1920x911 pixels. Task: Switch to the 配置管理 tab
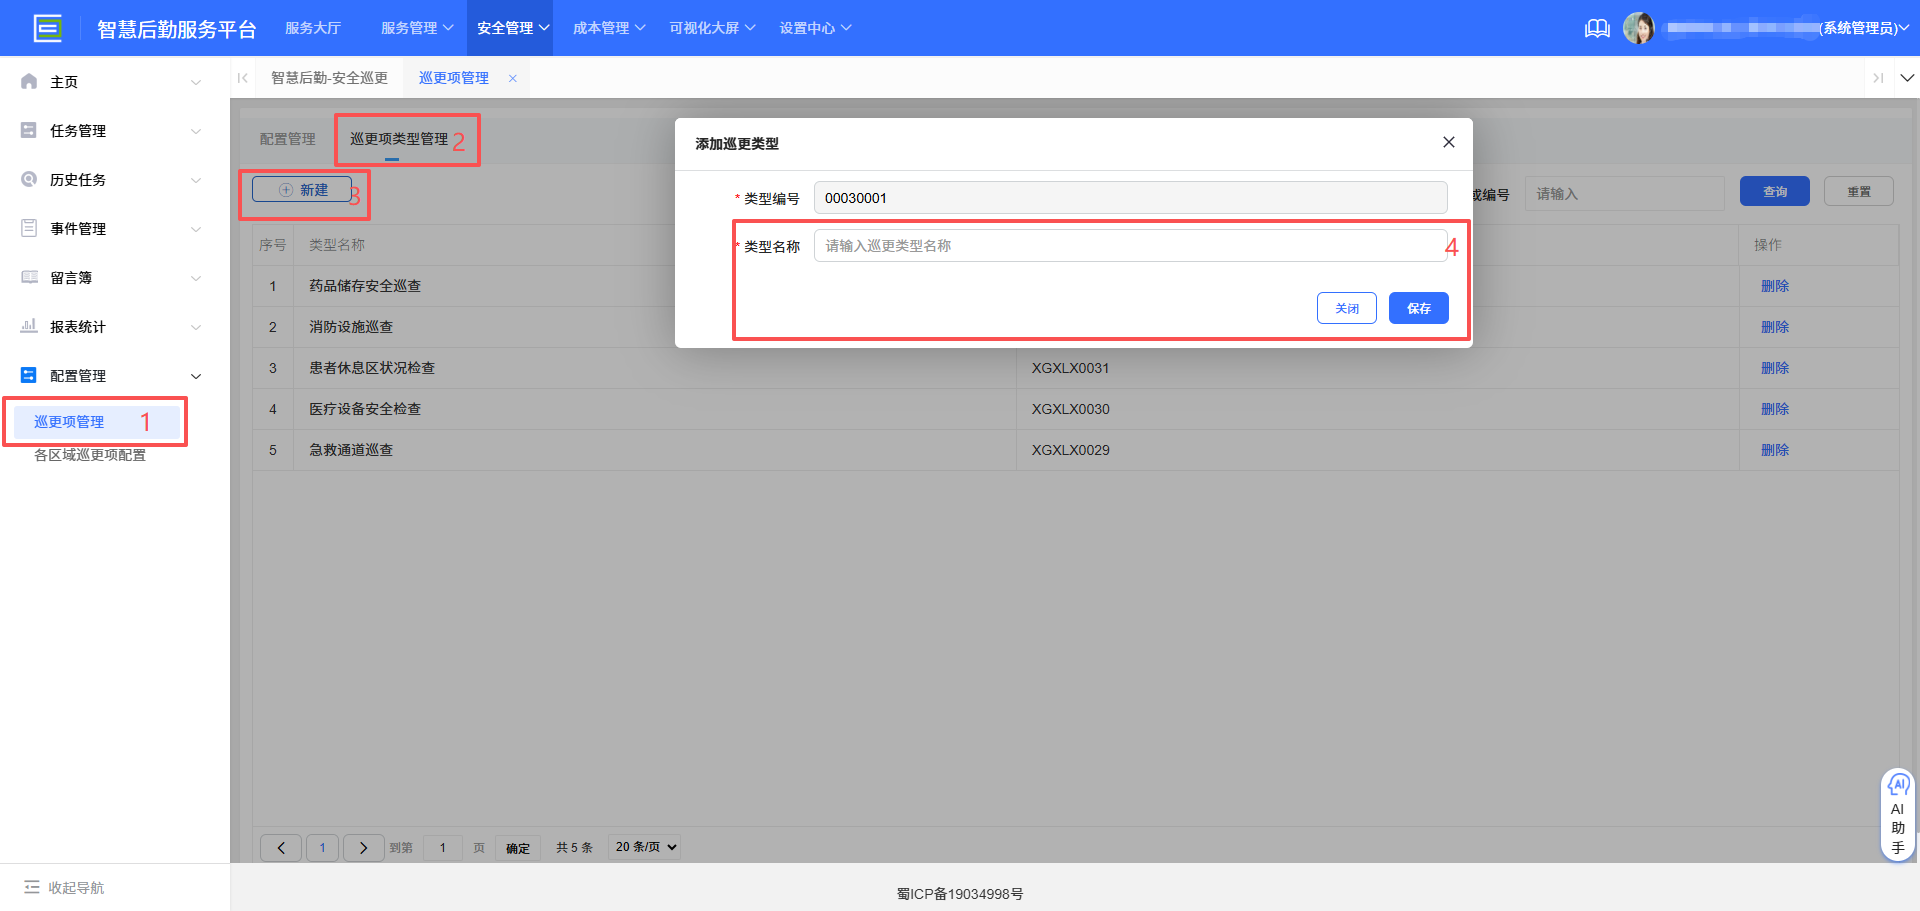[x=287, y=139]
